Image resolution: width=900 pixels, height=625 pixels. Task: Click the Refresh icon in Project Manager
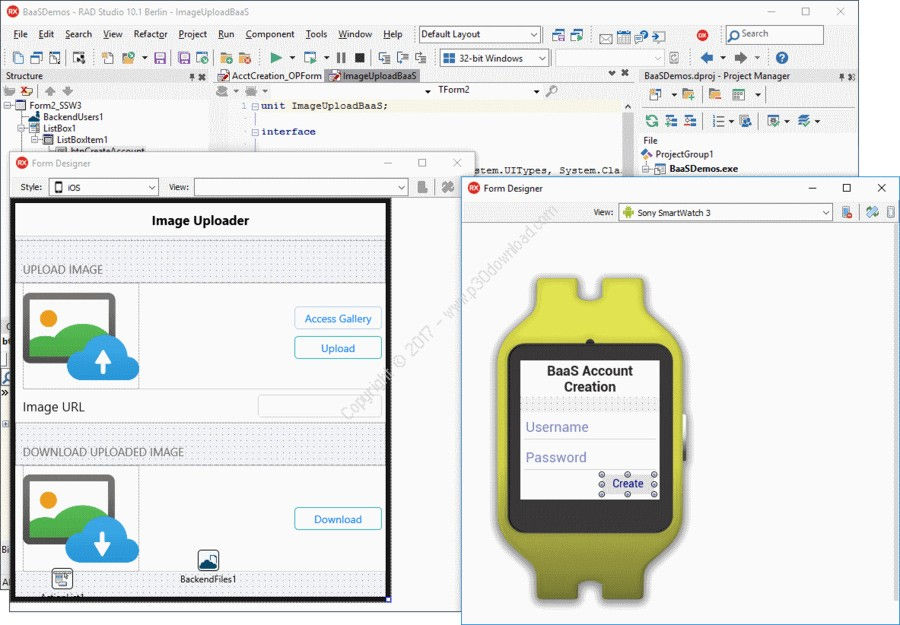[651, 121]
